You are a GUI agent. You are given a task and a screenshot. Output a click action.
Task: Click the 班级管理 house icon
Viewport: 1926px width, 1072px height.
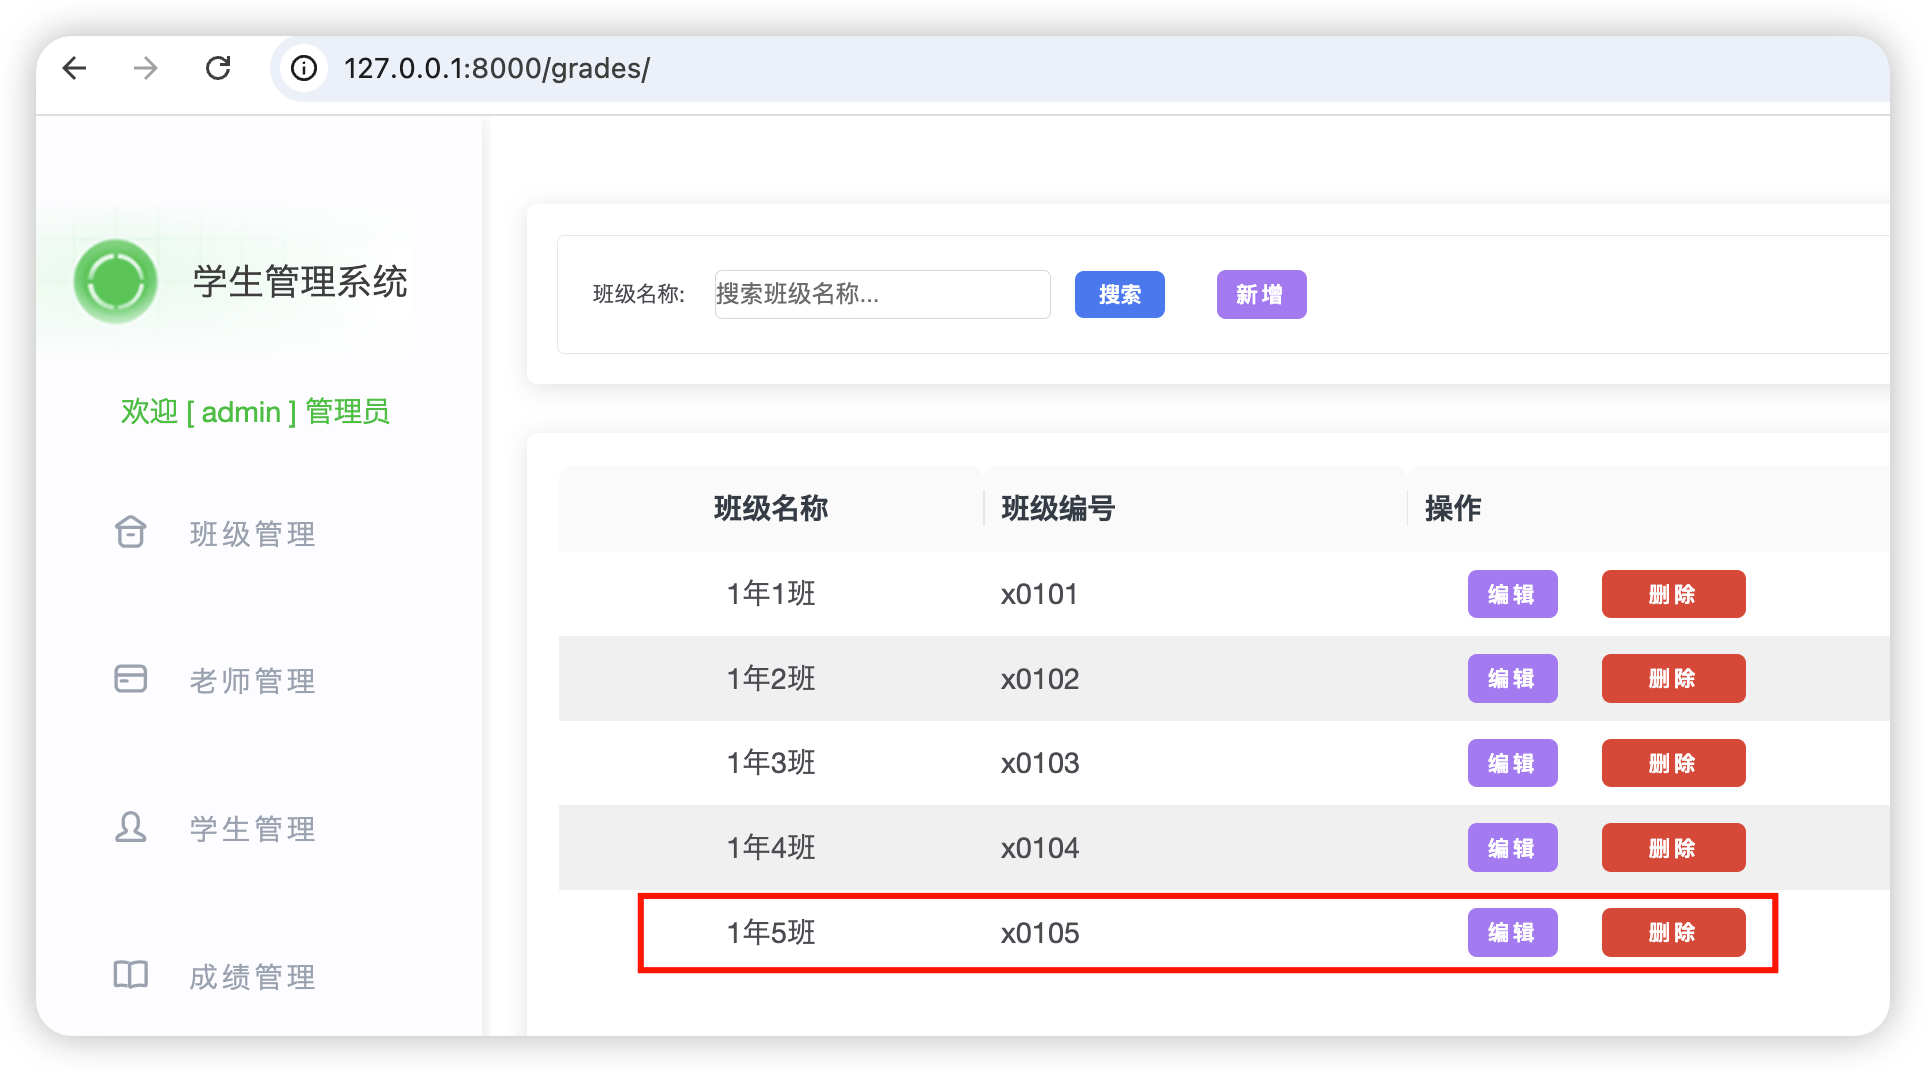click(x=131, y=532)
